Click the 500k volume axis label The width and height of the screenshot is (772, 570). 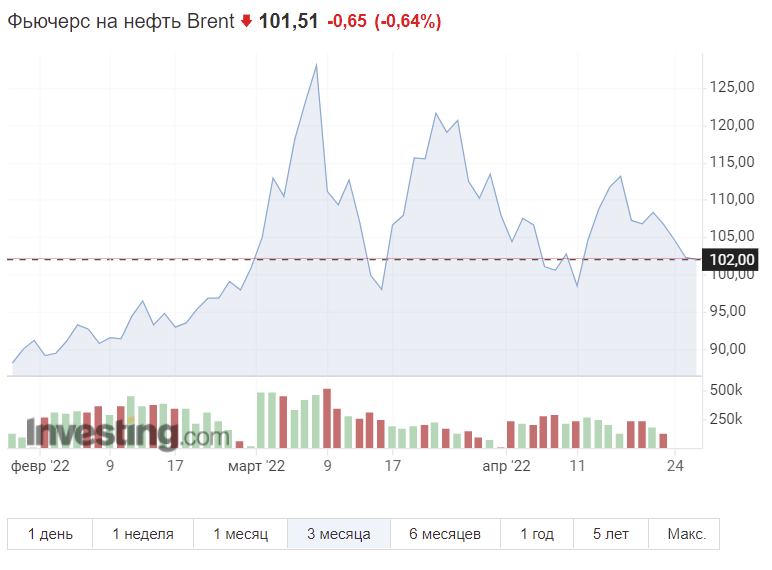pos(725,390)
